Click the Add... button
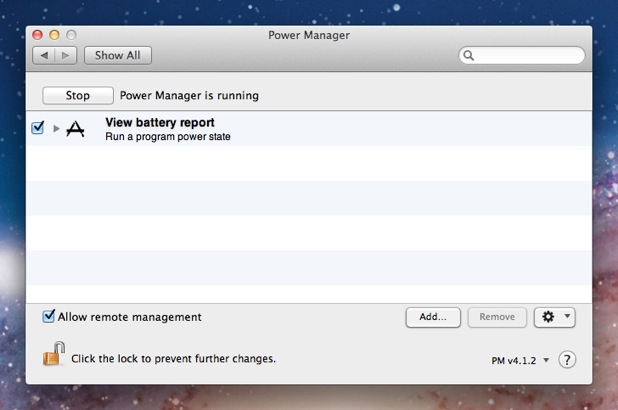Screen dimensions: 618x410 pyautogui.click(x=433, y=317)
